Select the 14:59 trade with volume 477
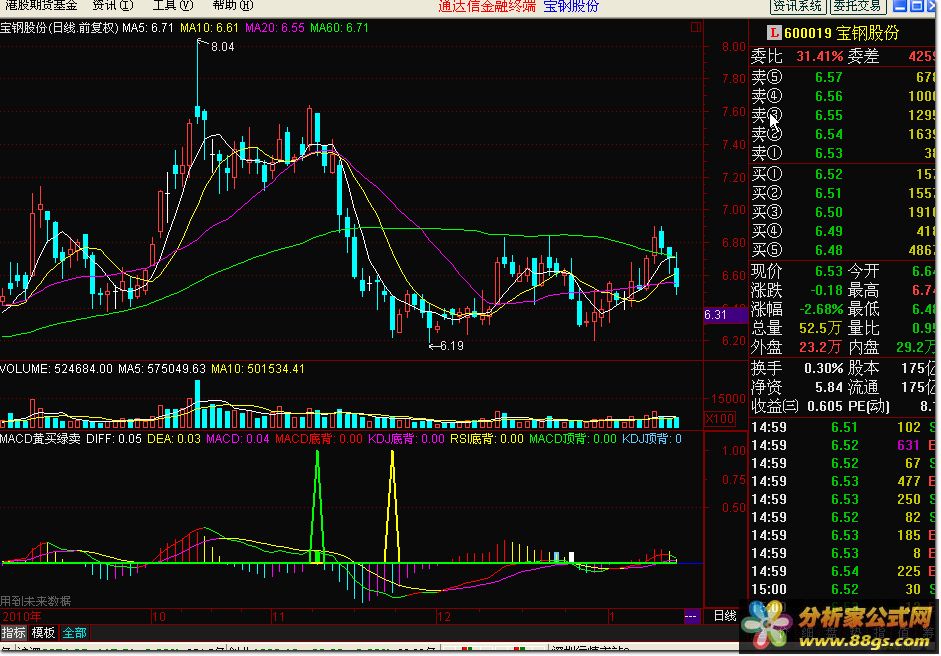This screenshot has height=656, width=941. 843,481
